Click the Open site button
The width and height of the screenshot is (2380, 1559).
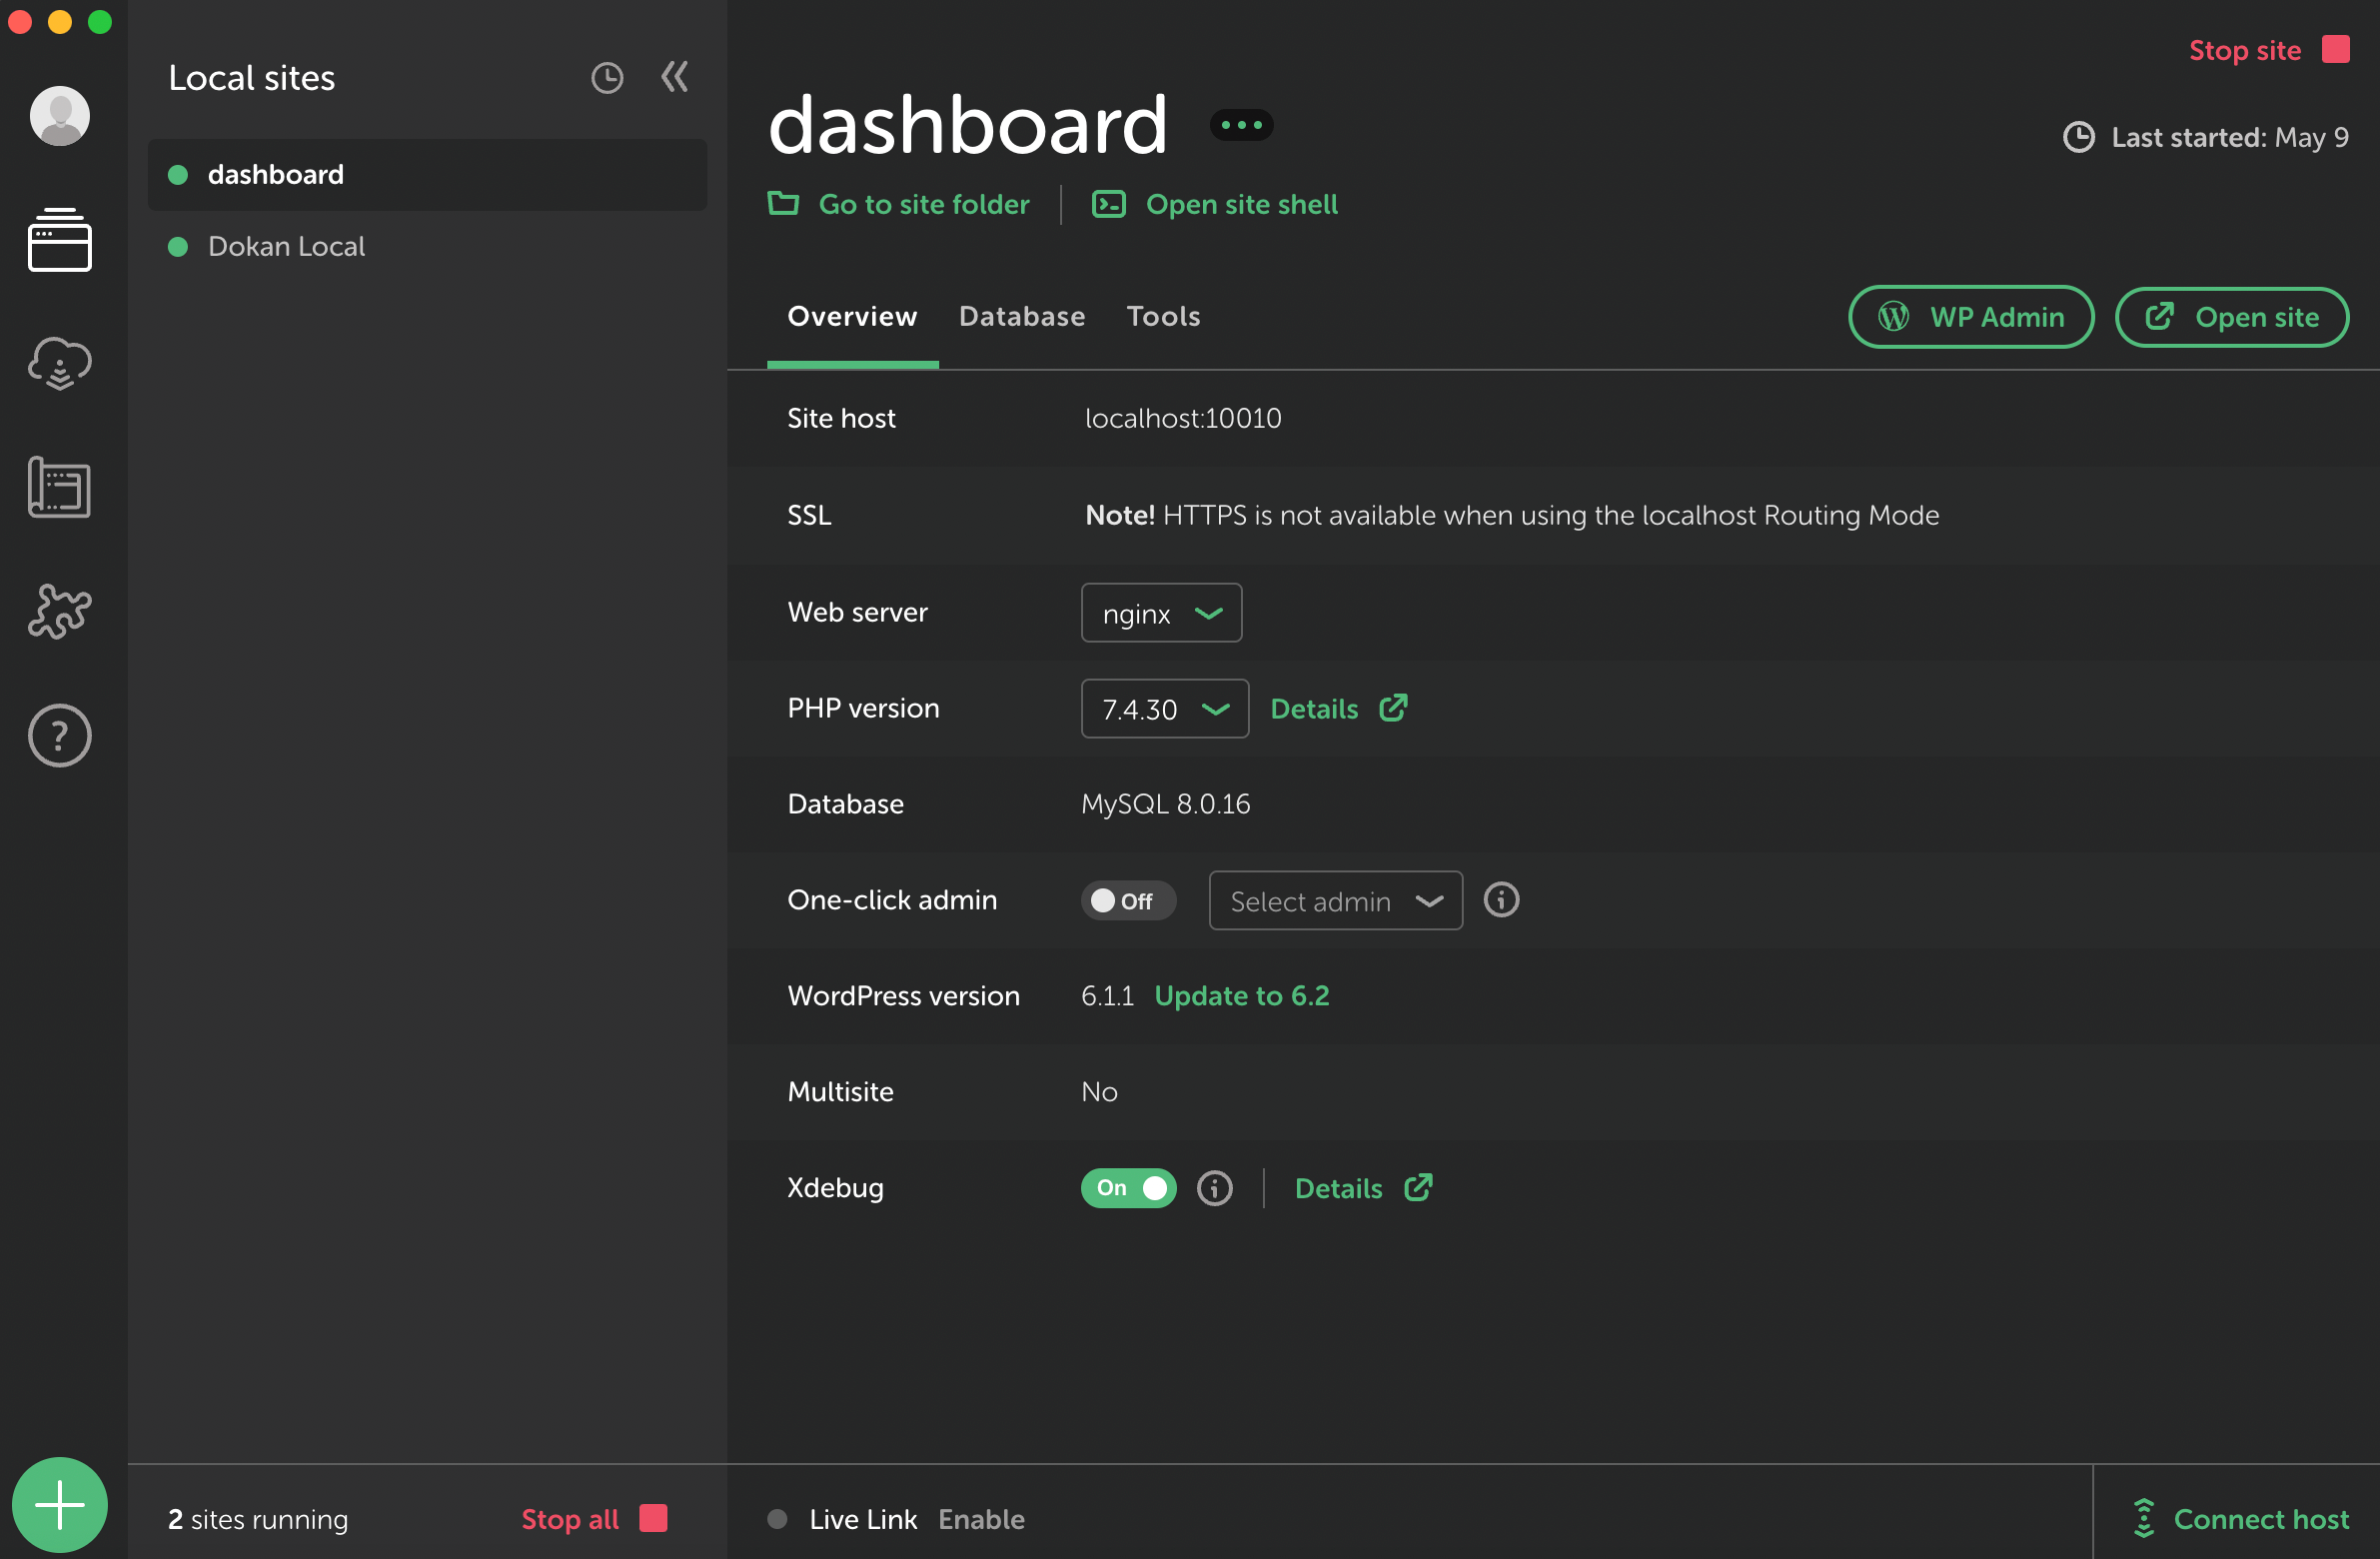click(2231, 317)
